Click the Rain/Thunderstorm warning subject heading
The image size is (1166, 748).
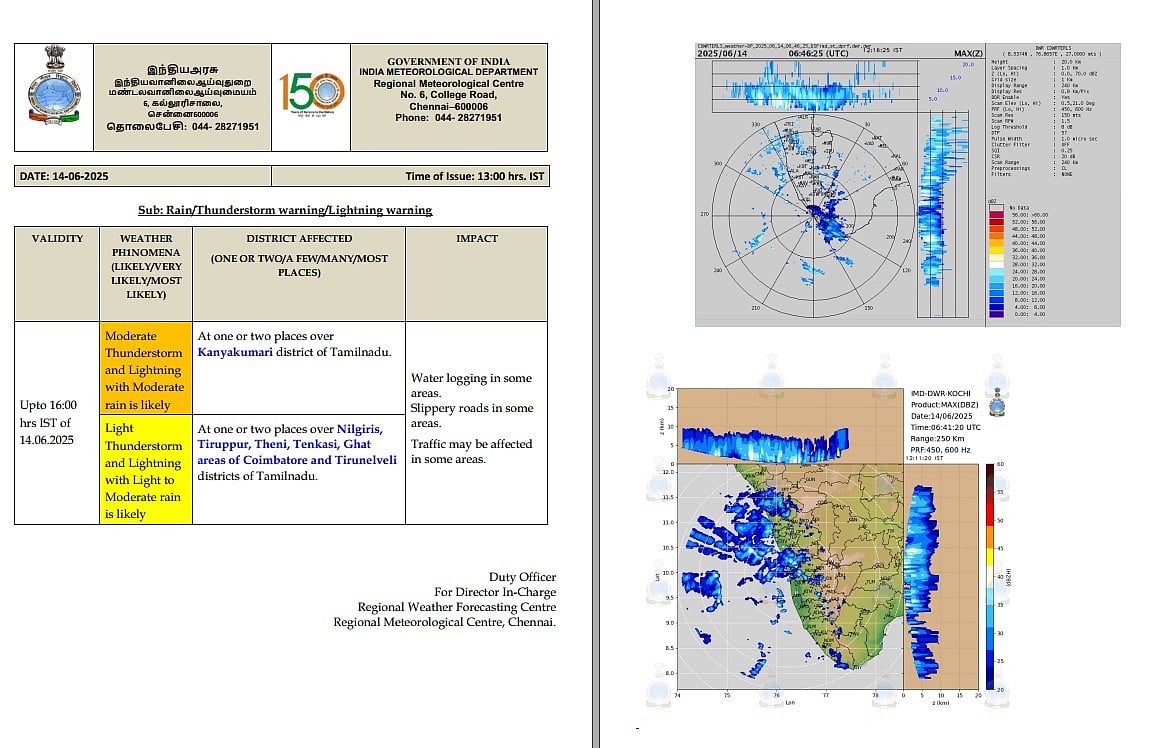[x=285, y=210]
